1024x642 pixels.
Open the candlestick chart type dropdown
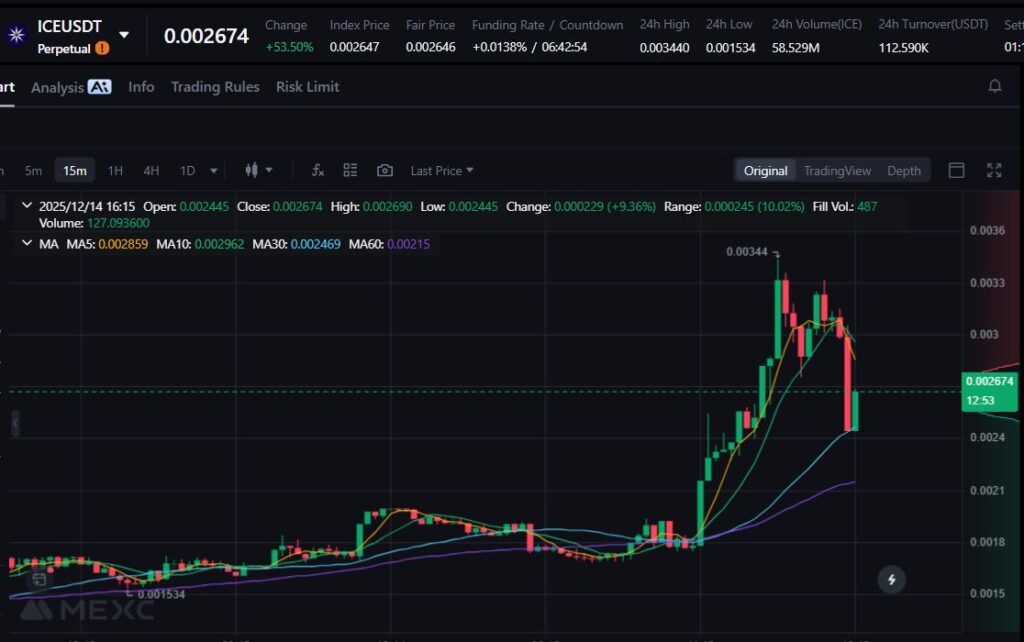258,171
